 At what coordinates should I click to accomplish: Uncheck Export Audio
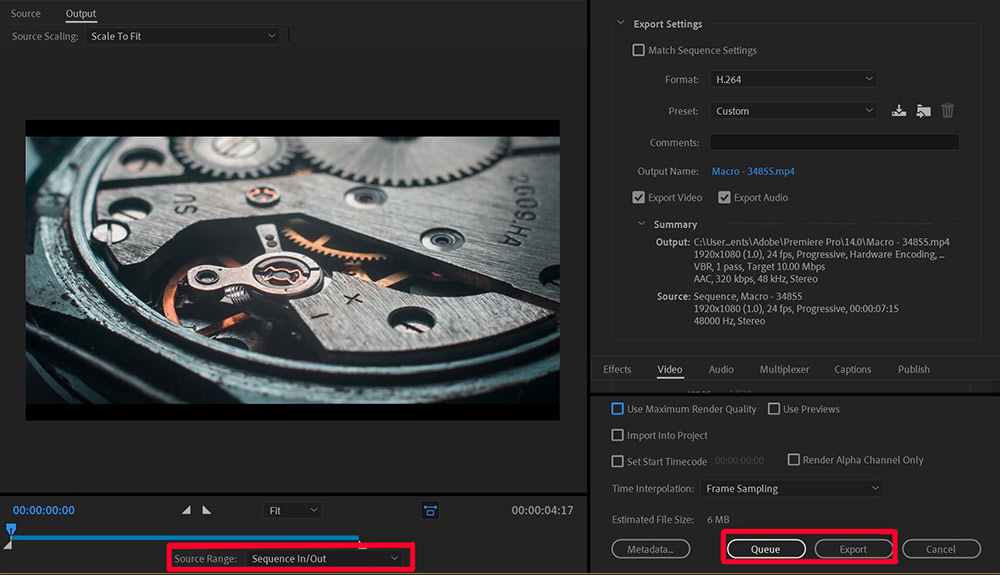click(x=724, y=198)
